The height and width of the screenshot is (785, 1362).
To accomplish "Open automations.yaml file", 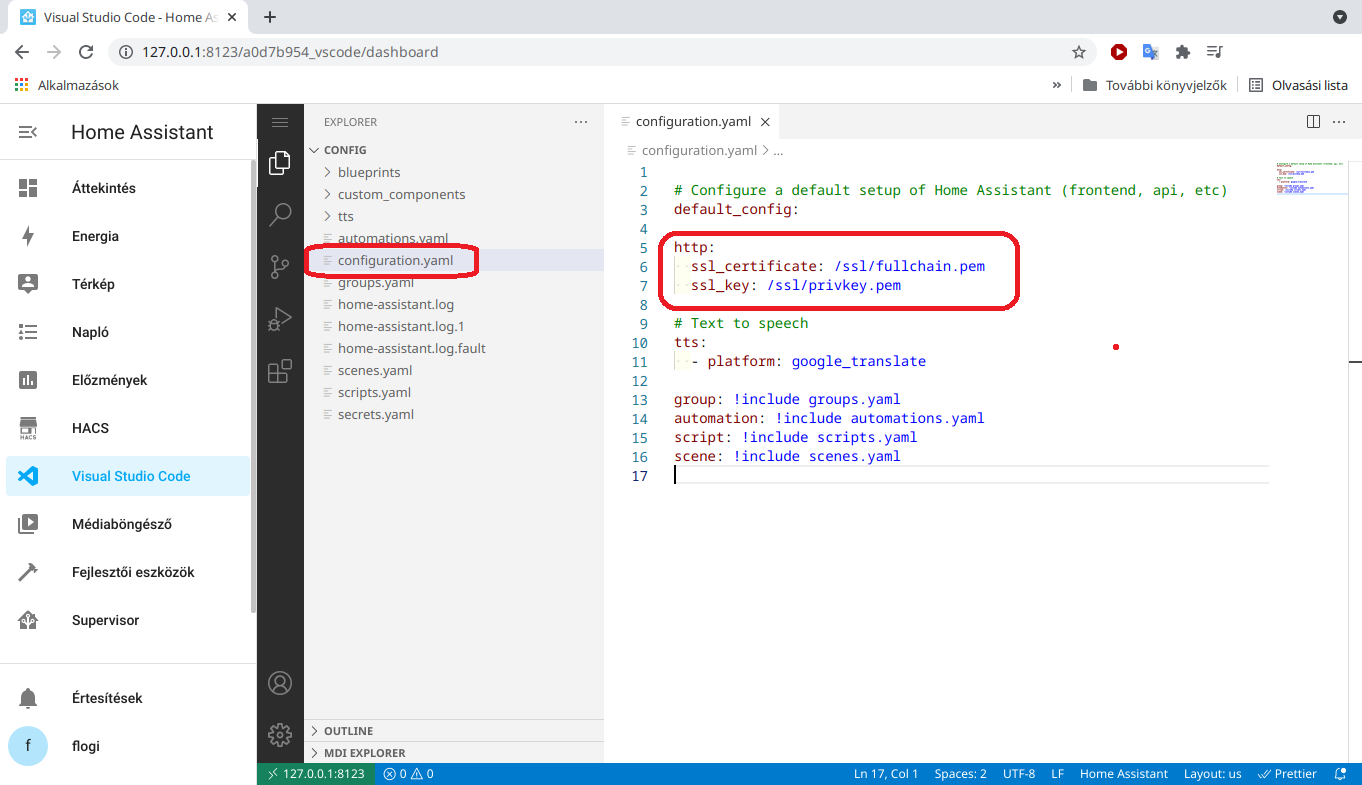I will tap(454, 238).
